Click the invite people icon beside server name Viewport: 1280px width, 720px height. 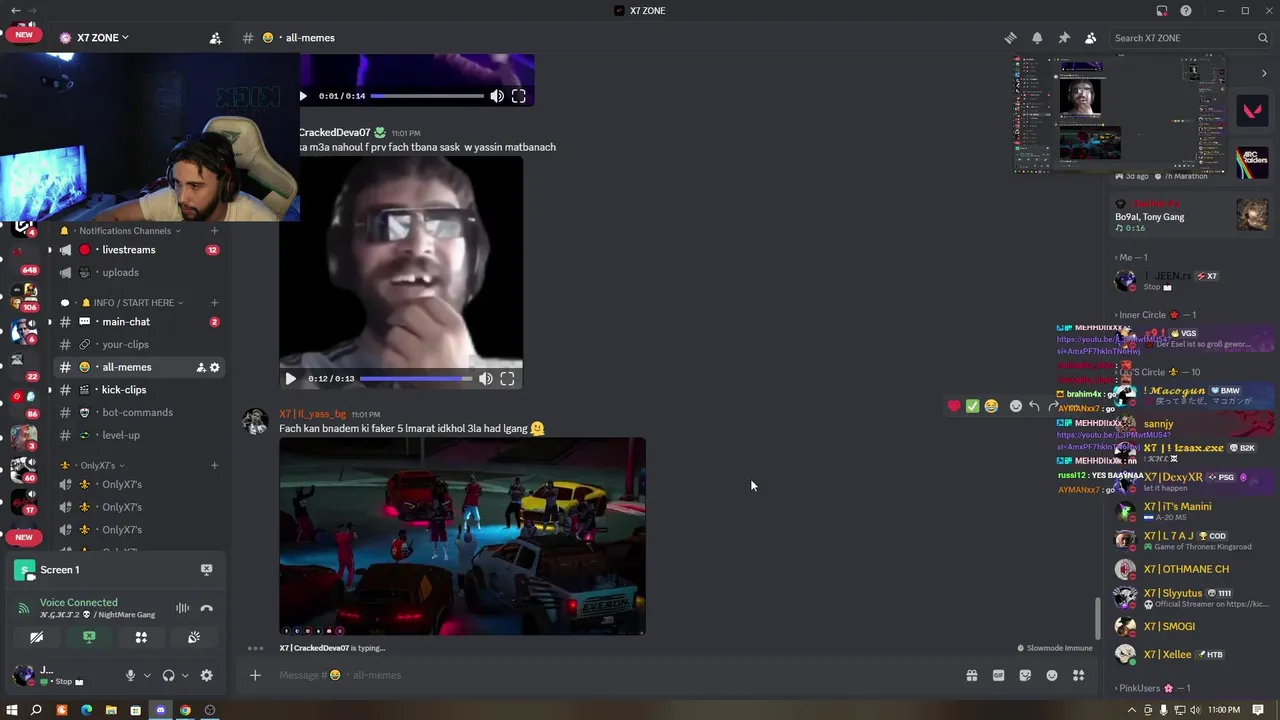point(215,38)
